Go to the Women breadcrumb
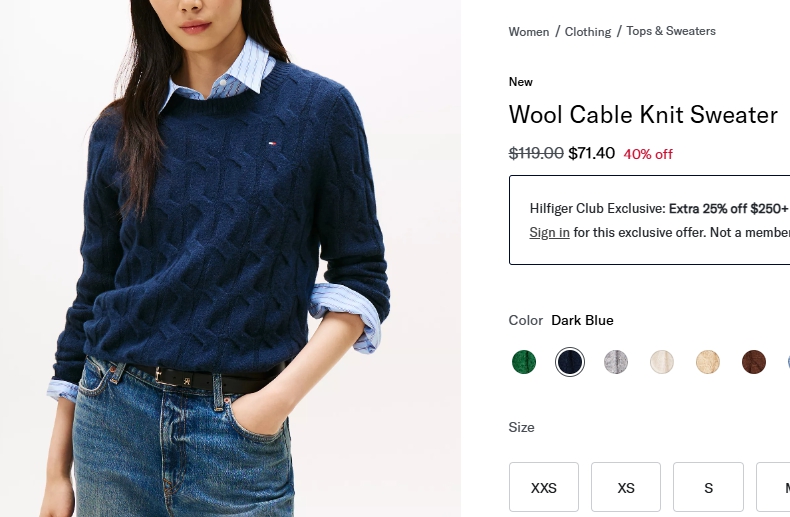The height and width of the screenshot is (517, 790). tap(529, 32)
